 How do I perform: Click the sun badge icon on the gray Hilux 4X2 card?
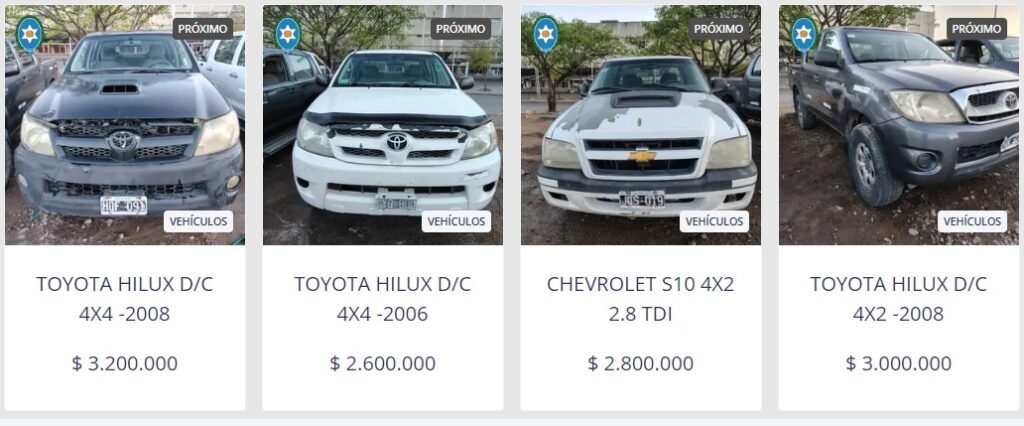[x=803, y=34]
